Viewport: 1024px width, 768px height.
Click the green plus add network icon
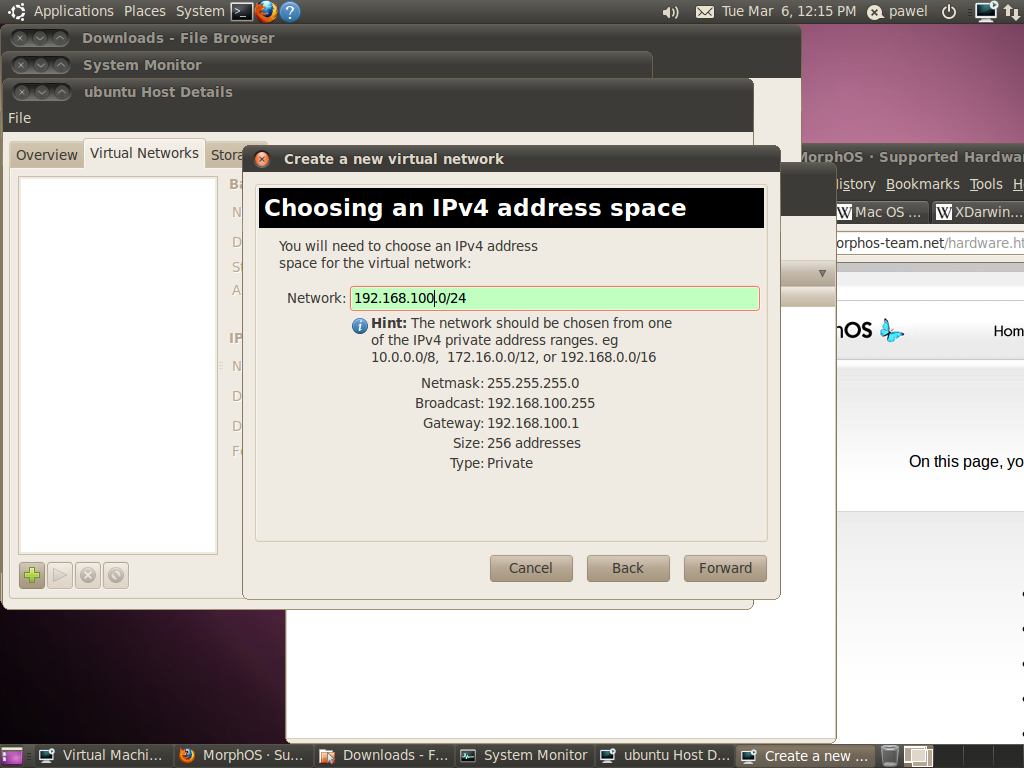tap(32, 575)
